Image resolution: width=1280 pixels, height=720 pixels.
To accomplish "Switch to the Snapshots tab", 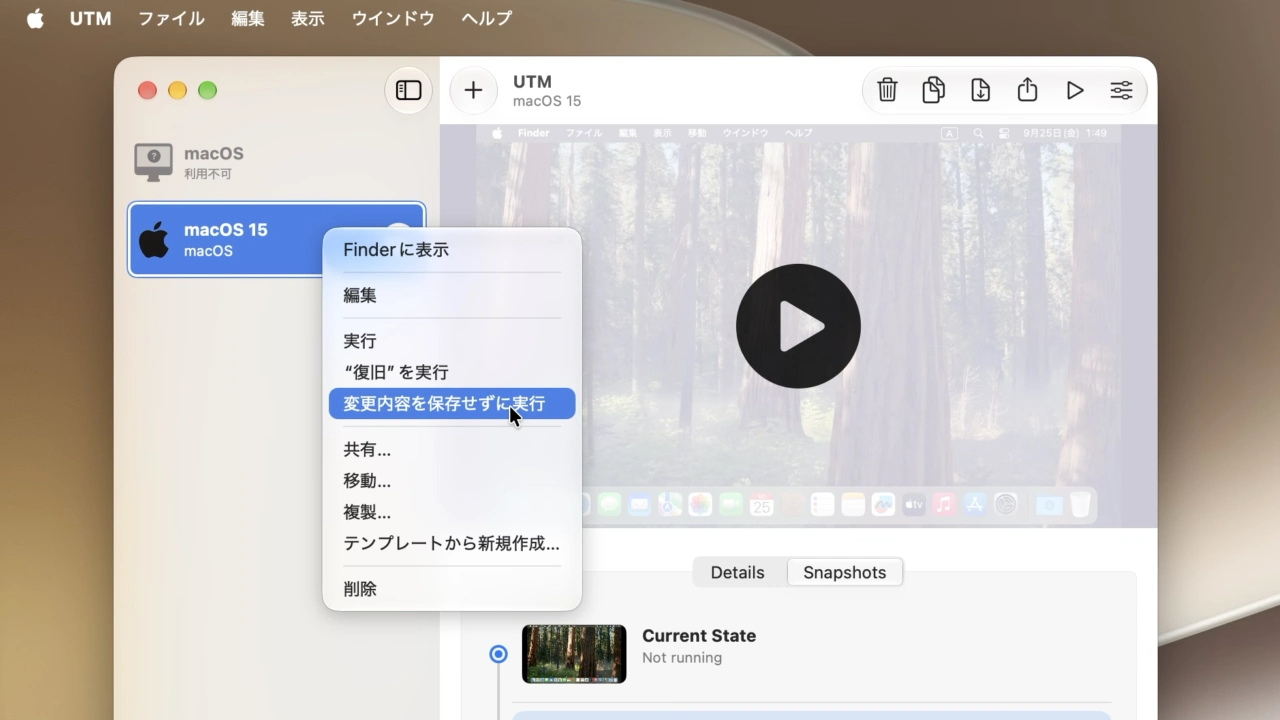I will [x=845, y=572].
